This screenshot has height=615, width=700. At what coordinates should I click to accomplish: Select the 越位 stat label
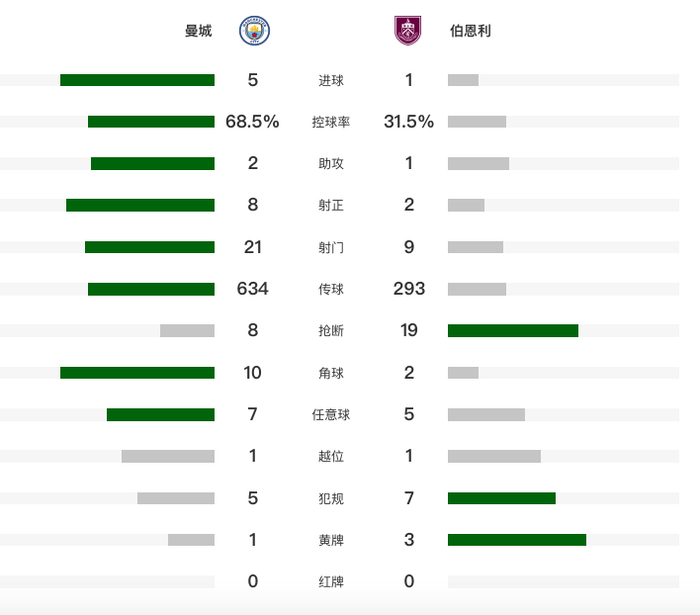click(331, 456)
